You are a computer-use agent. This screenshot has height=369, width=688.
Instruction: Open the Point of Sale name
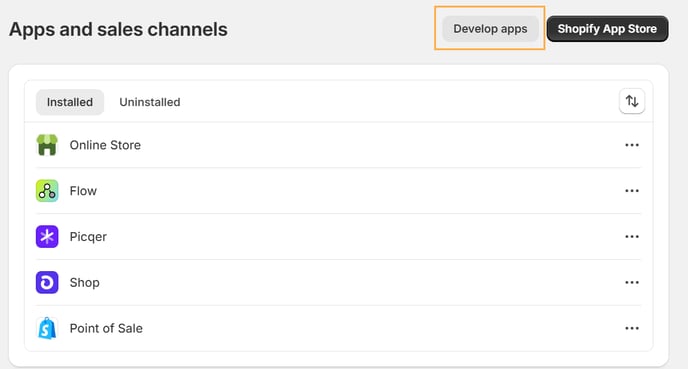point(106,328)
